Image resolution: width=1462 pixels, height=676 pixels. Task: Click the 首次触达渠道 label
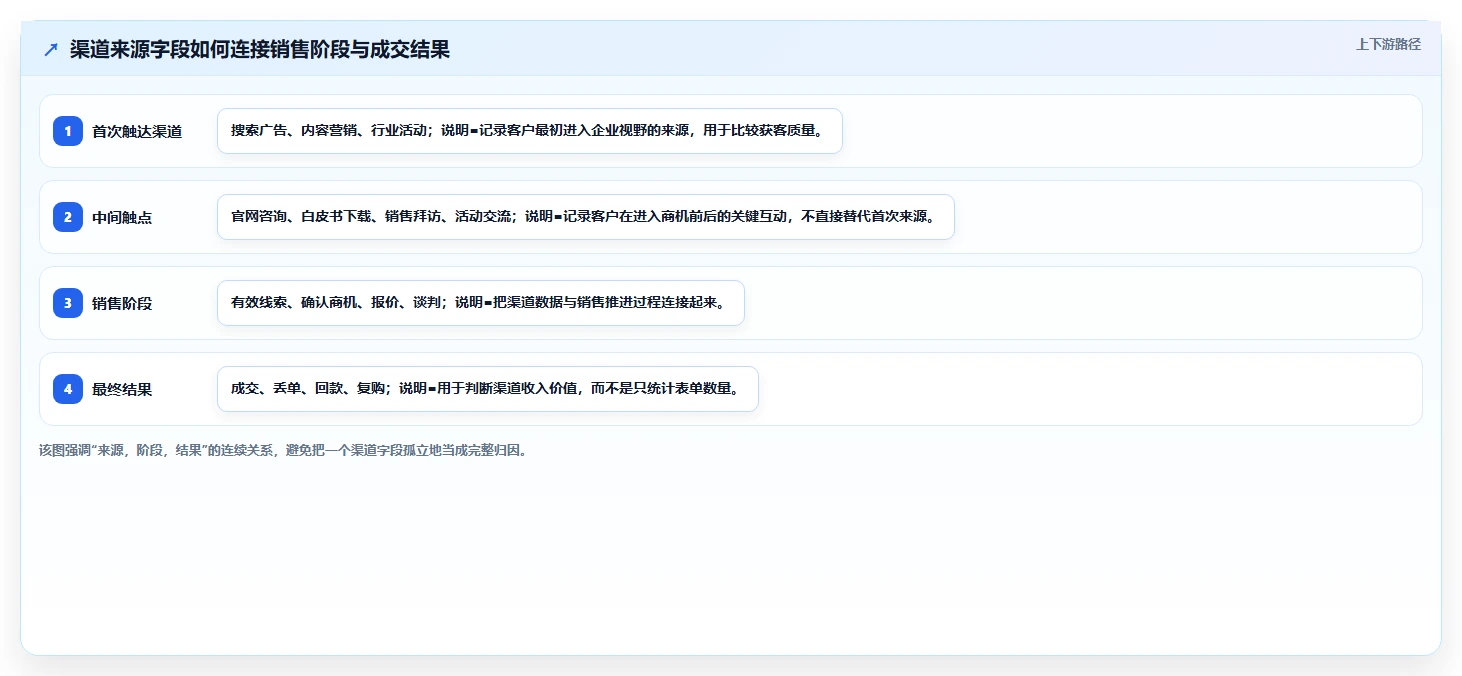(137, 131)
